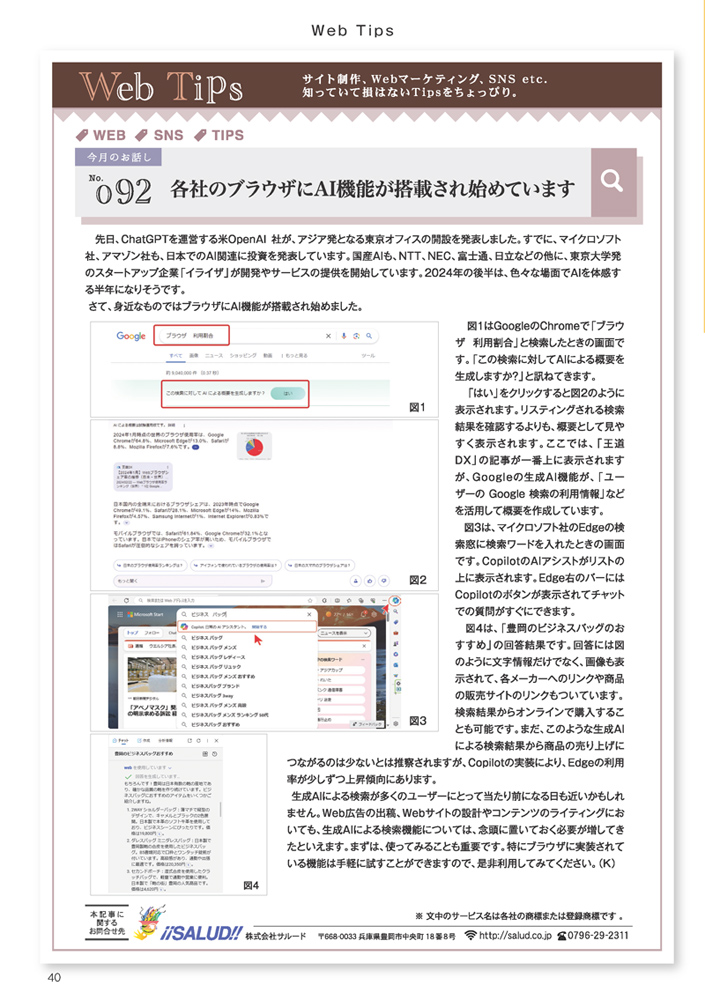Click the もっと聞く follow-up input in figure 2
This screenshot has height=1000, width=705.
click(x=192, y=581)
